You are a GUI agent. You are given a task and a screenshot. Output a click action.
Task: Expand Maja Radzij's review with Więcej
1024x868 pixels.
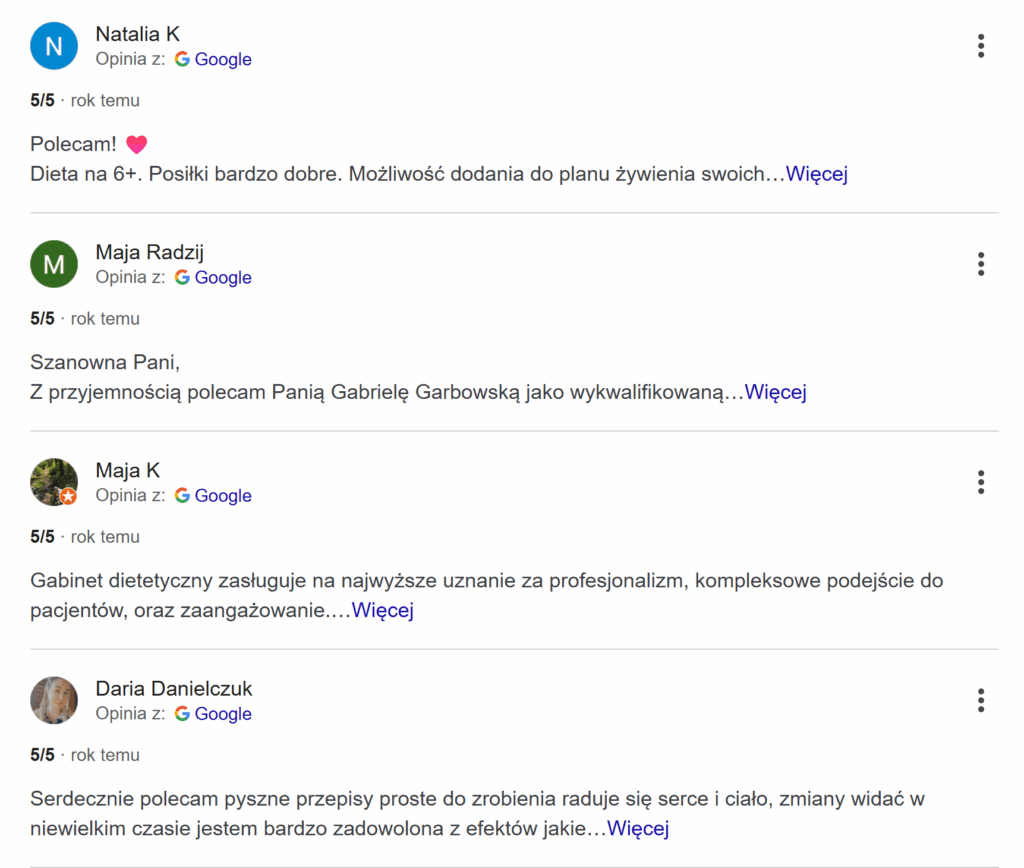(775, 392)
